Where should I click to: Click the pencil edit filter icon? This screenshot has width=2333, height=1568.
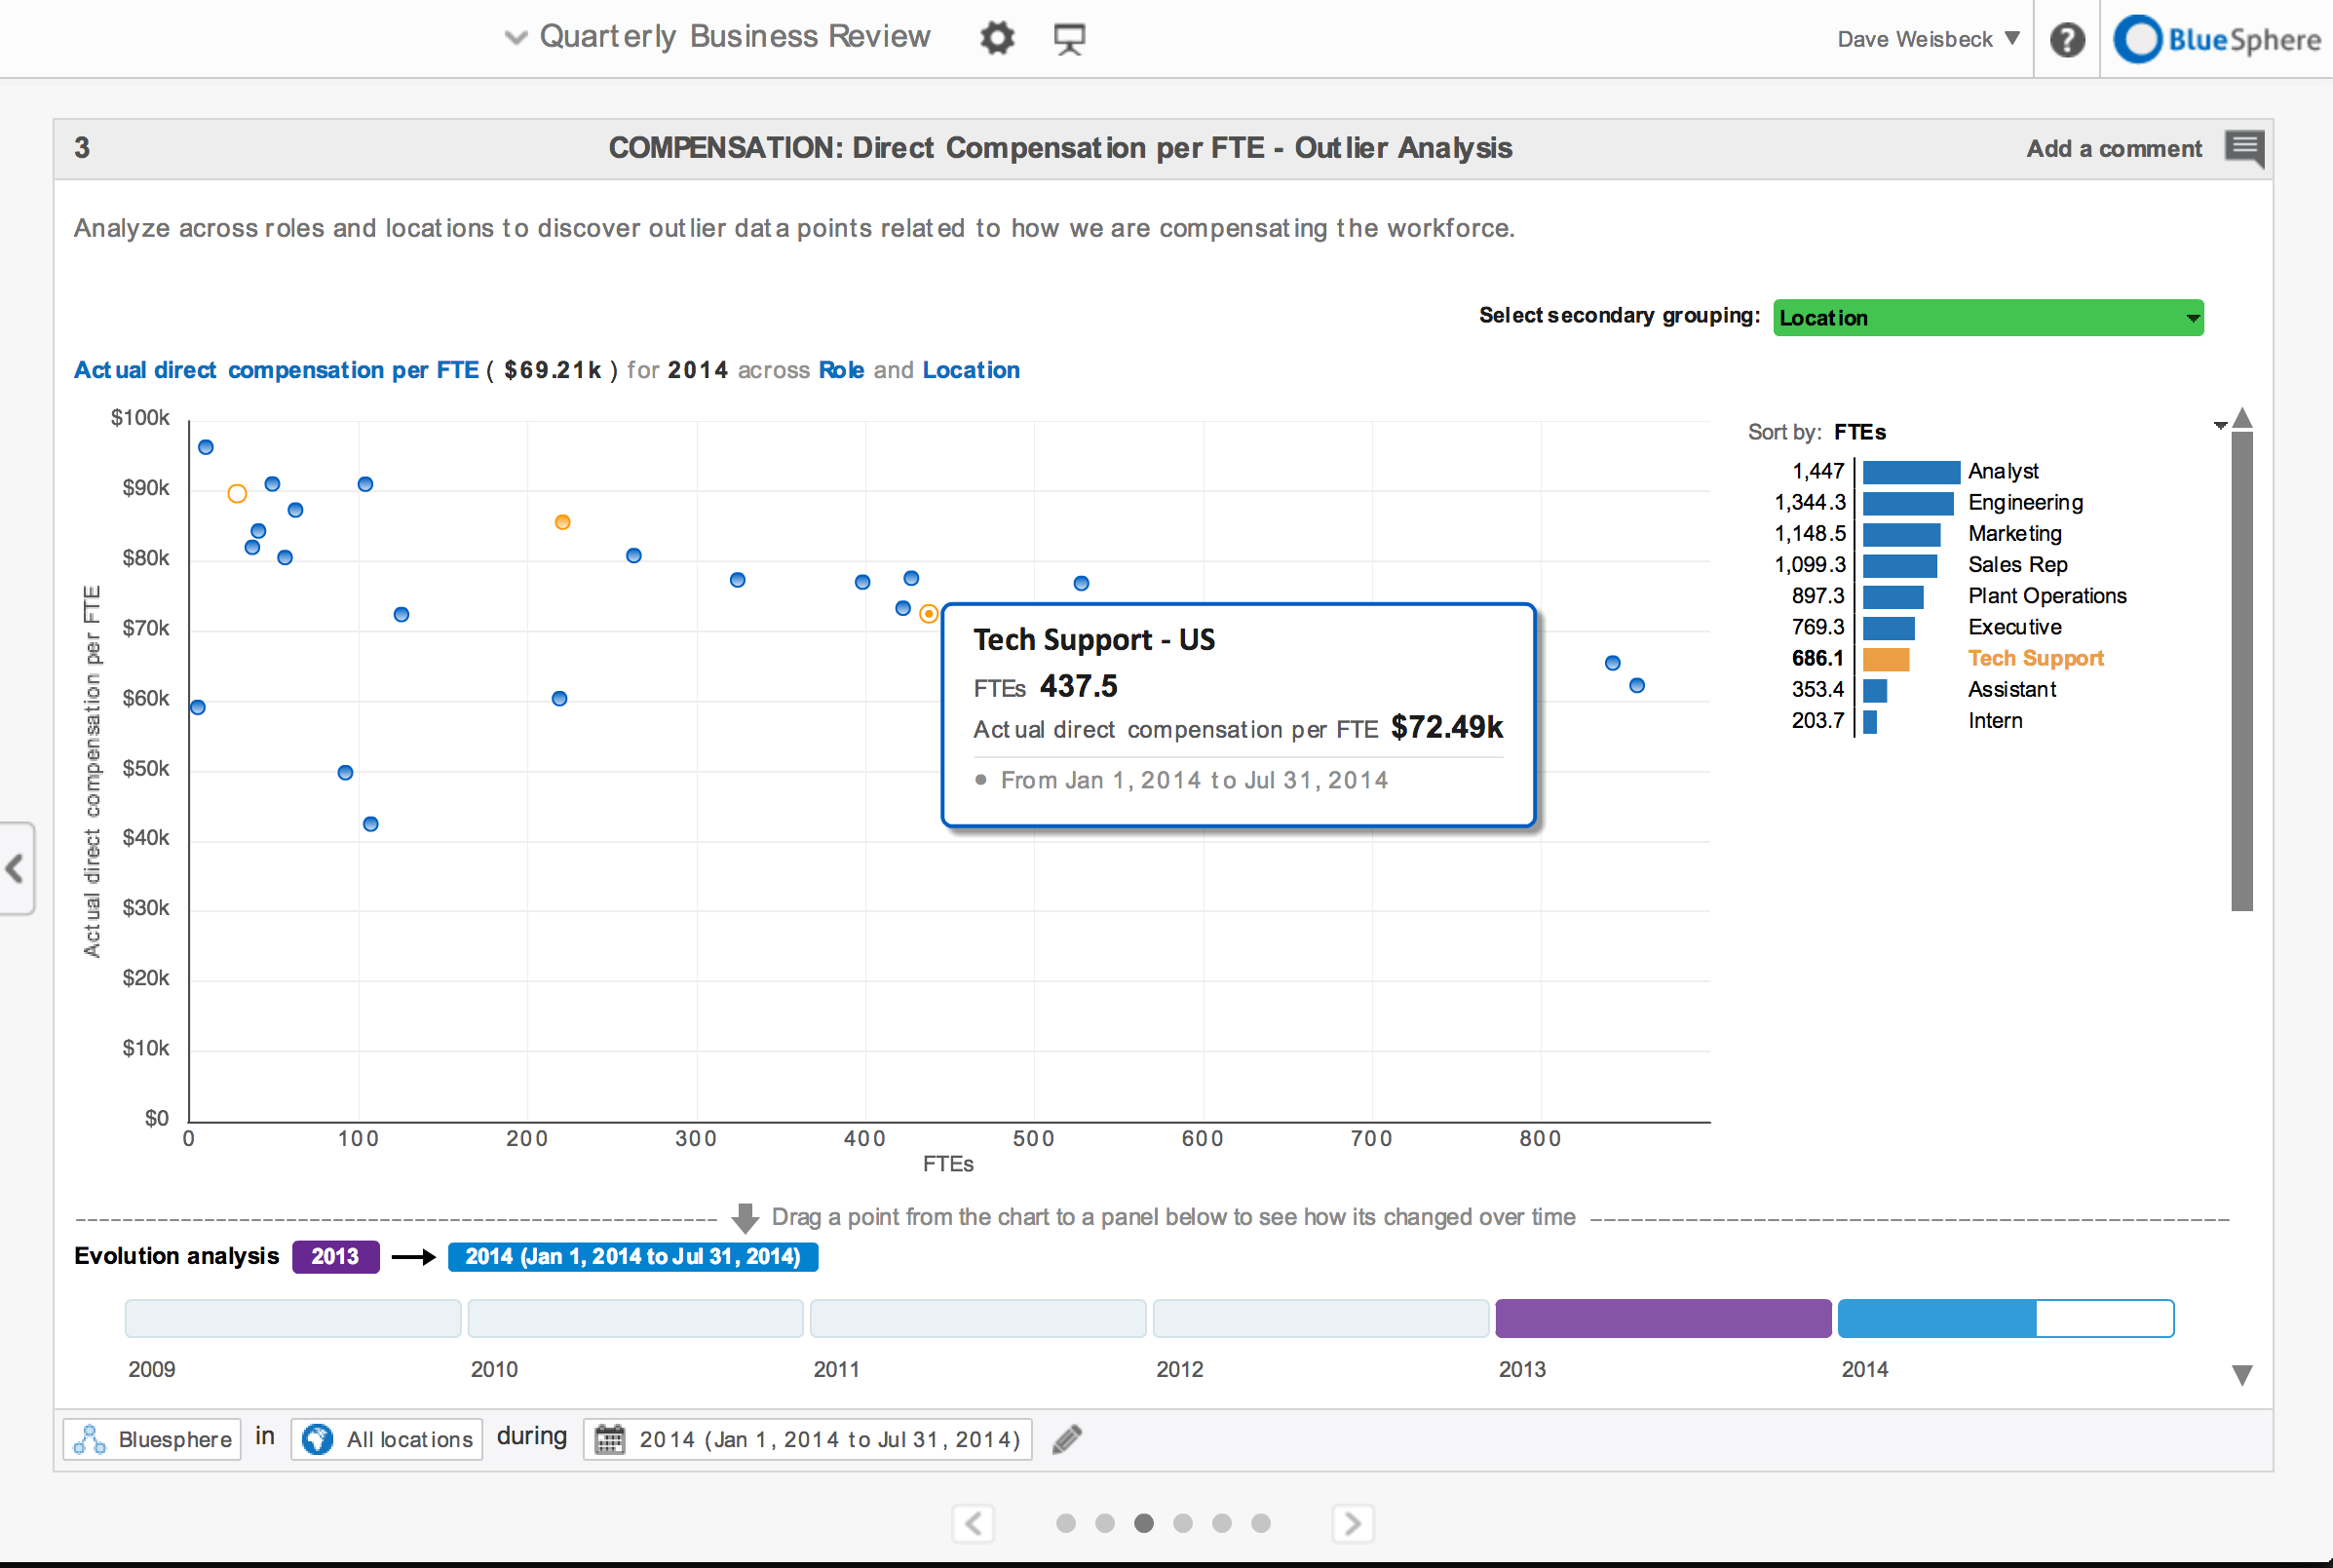coord(1067,1439)
